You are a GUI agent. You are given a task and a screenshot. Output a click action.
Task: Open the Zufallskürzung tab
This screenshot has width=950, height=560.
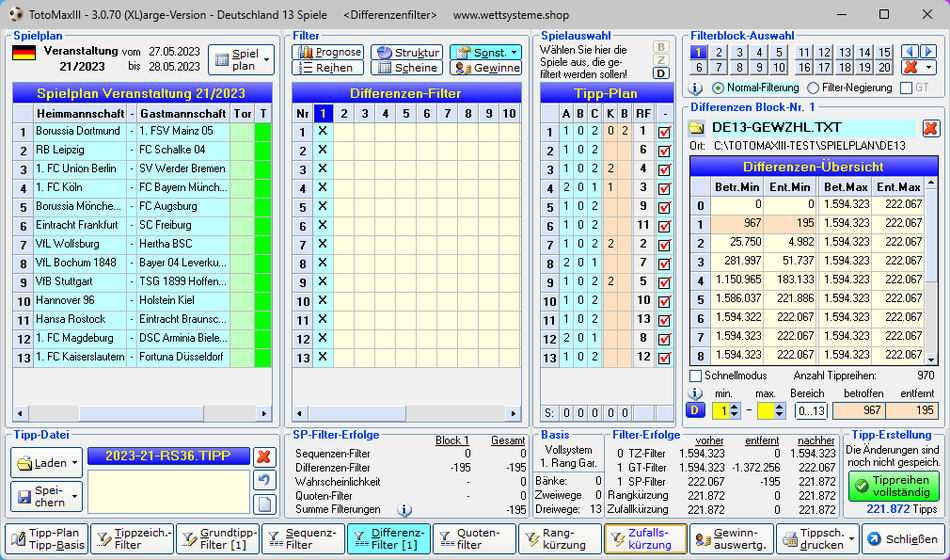646,539
